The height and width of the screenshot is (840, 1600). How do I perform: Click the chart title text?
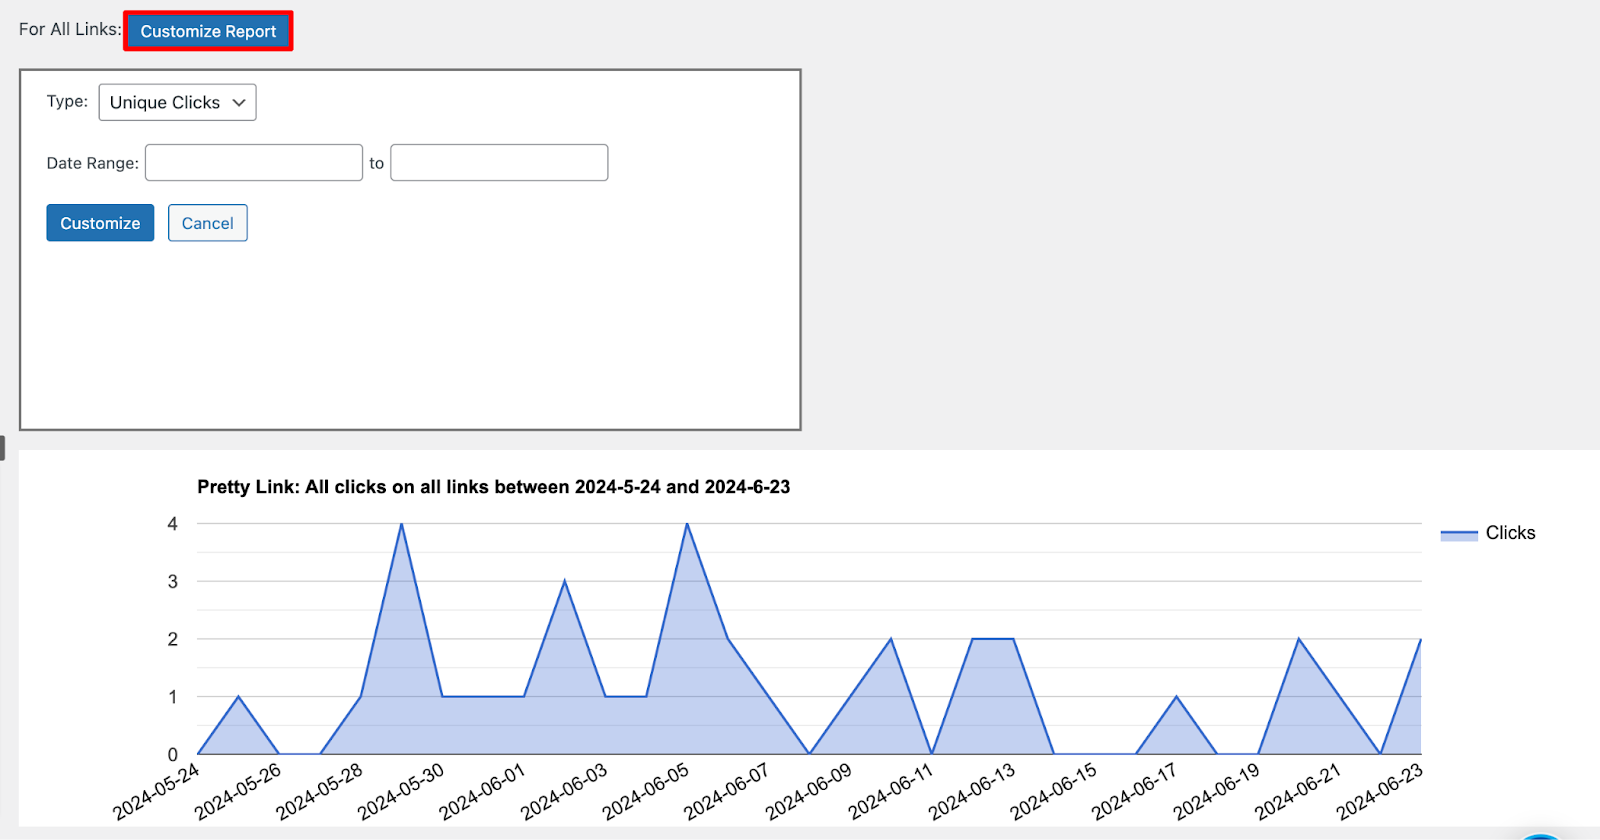click(x=494, y=487)
